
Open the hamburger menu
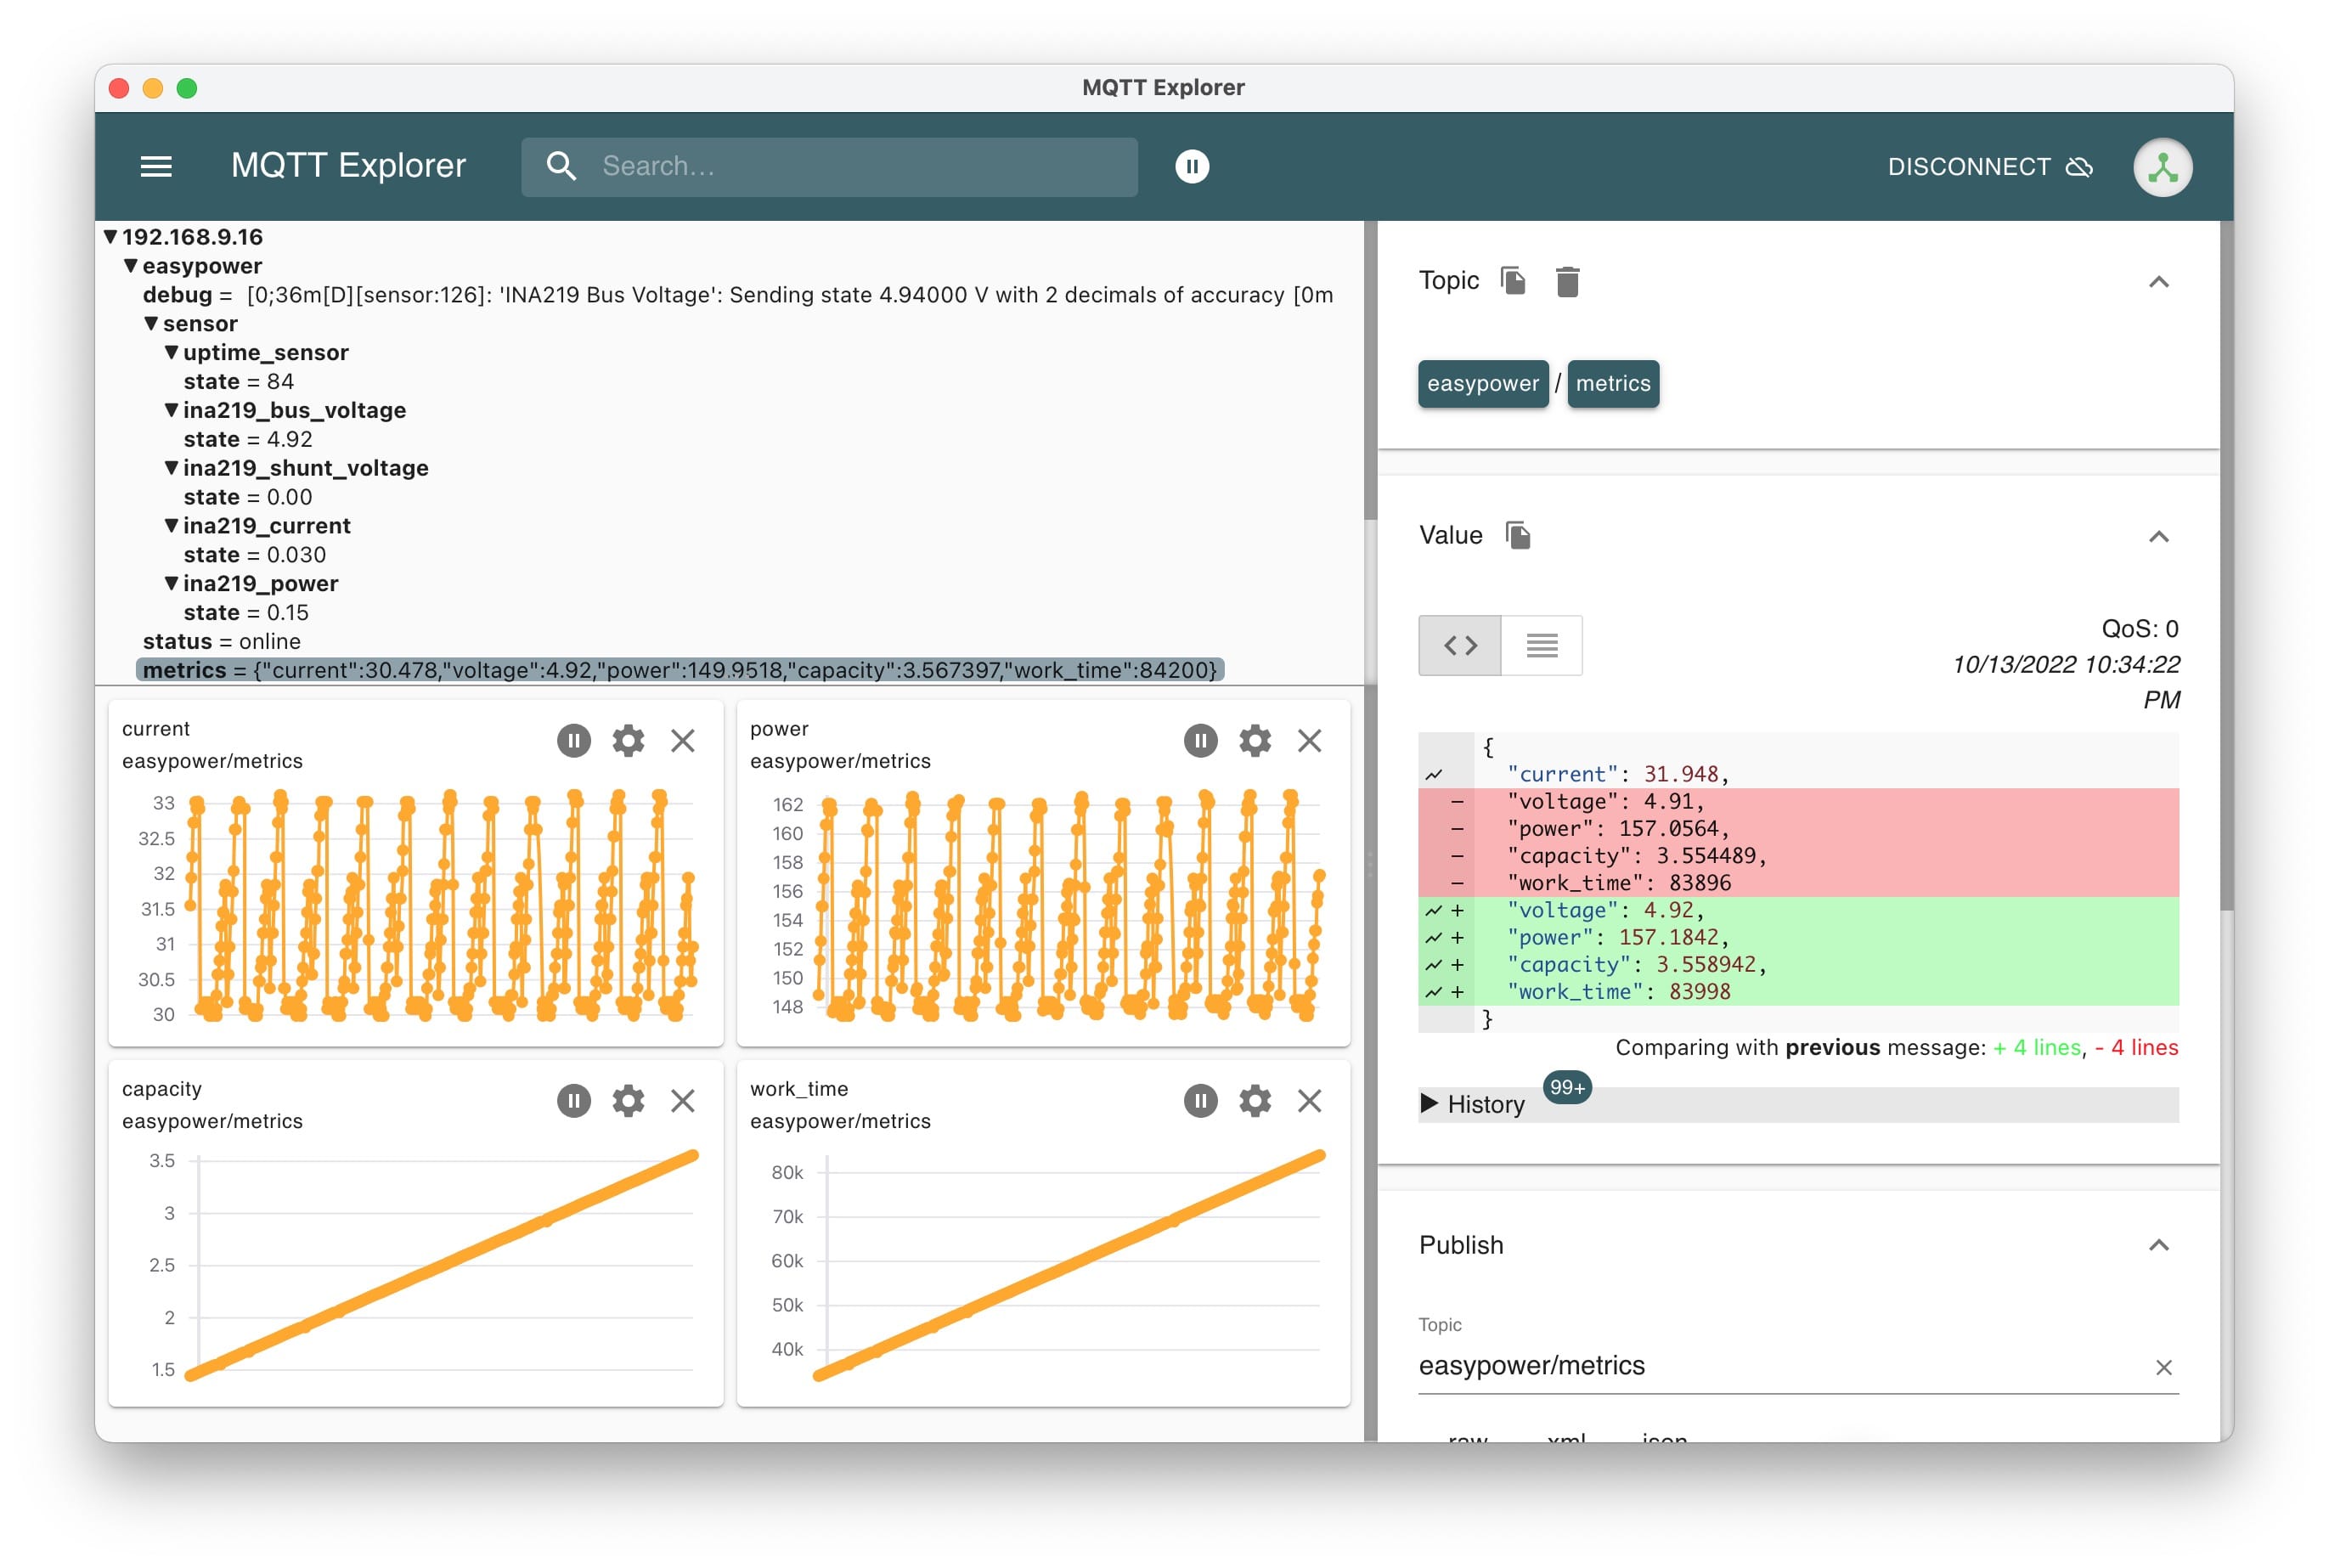coord(156,166)
